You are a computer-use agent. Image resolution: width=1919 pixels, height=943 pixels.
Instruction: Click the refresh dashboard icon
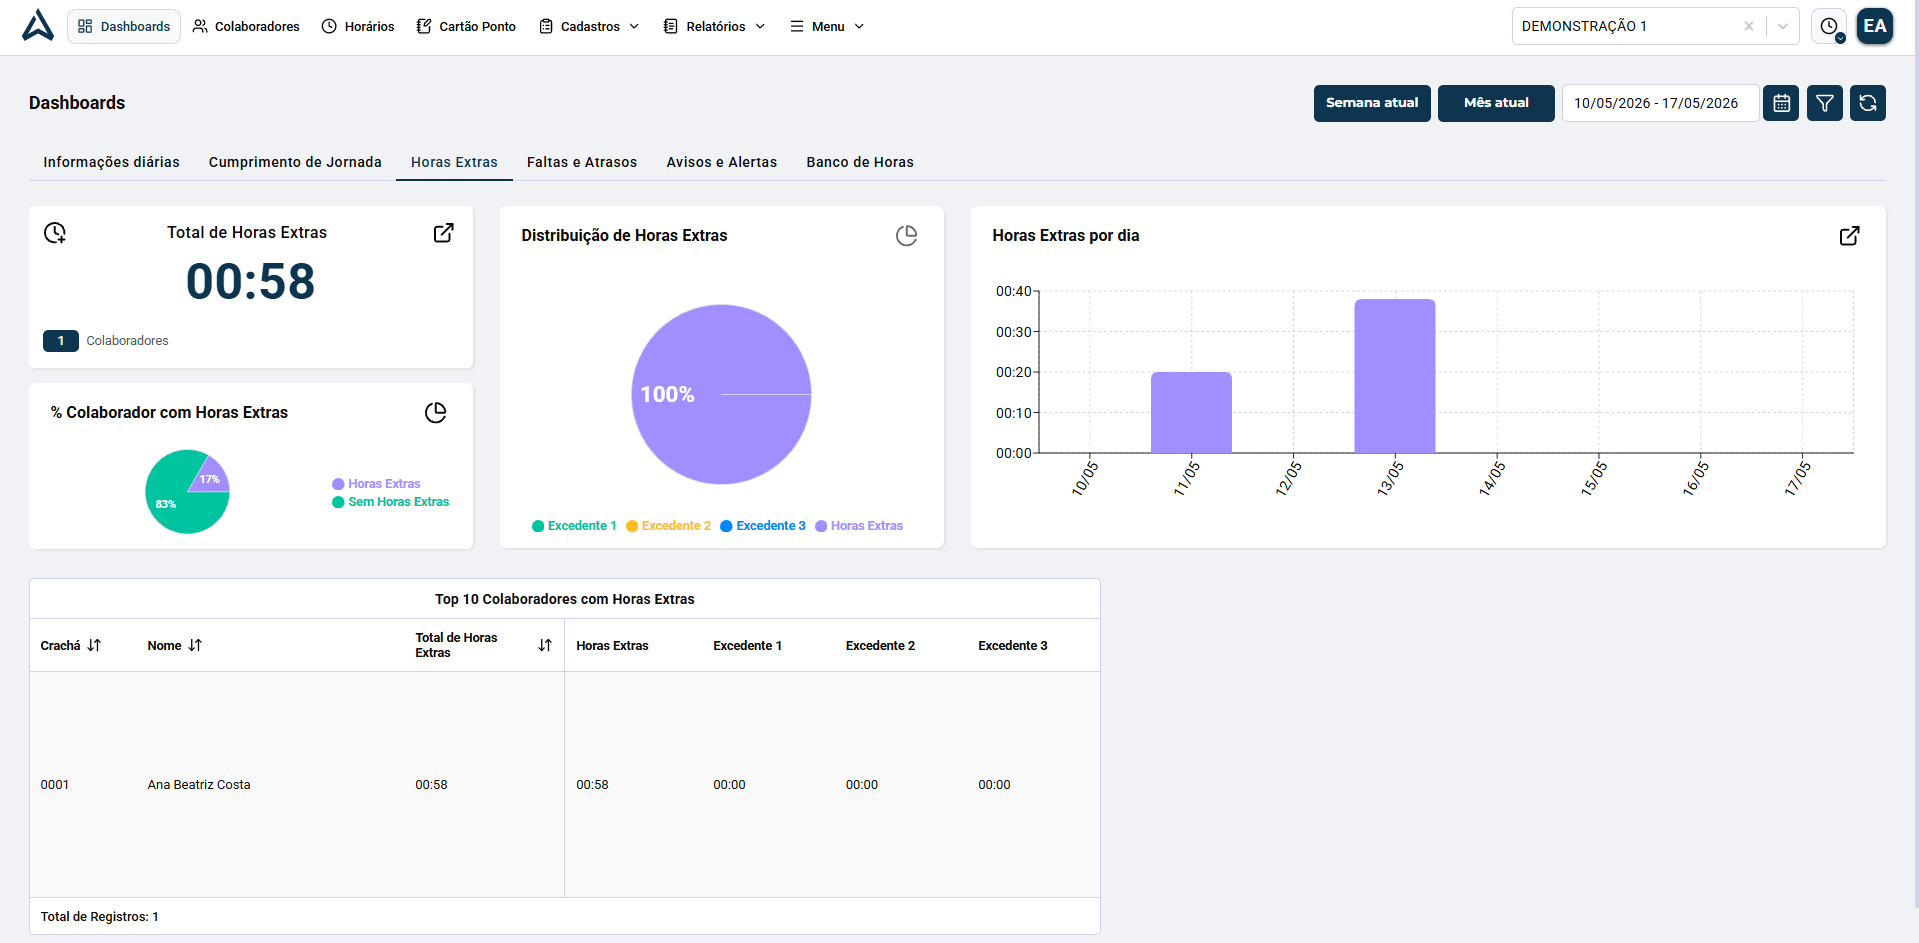point(1868,103)
